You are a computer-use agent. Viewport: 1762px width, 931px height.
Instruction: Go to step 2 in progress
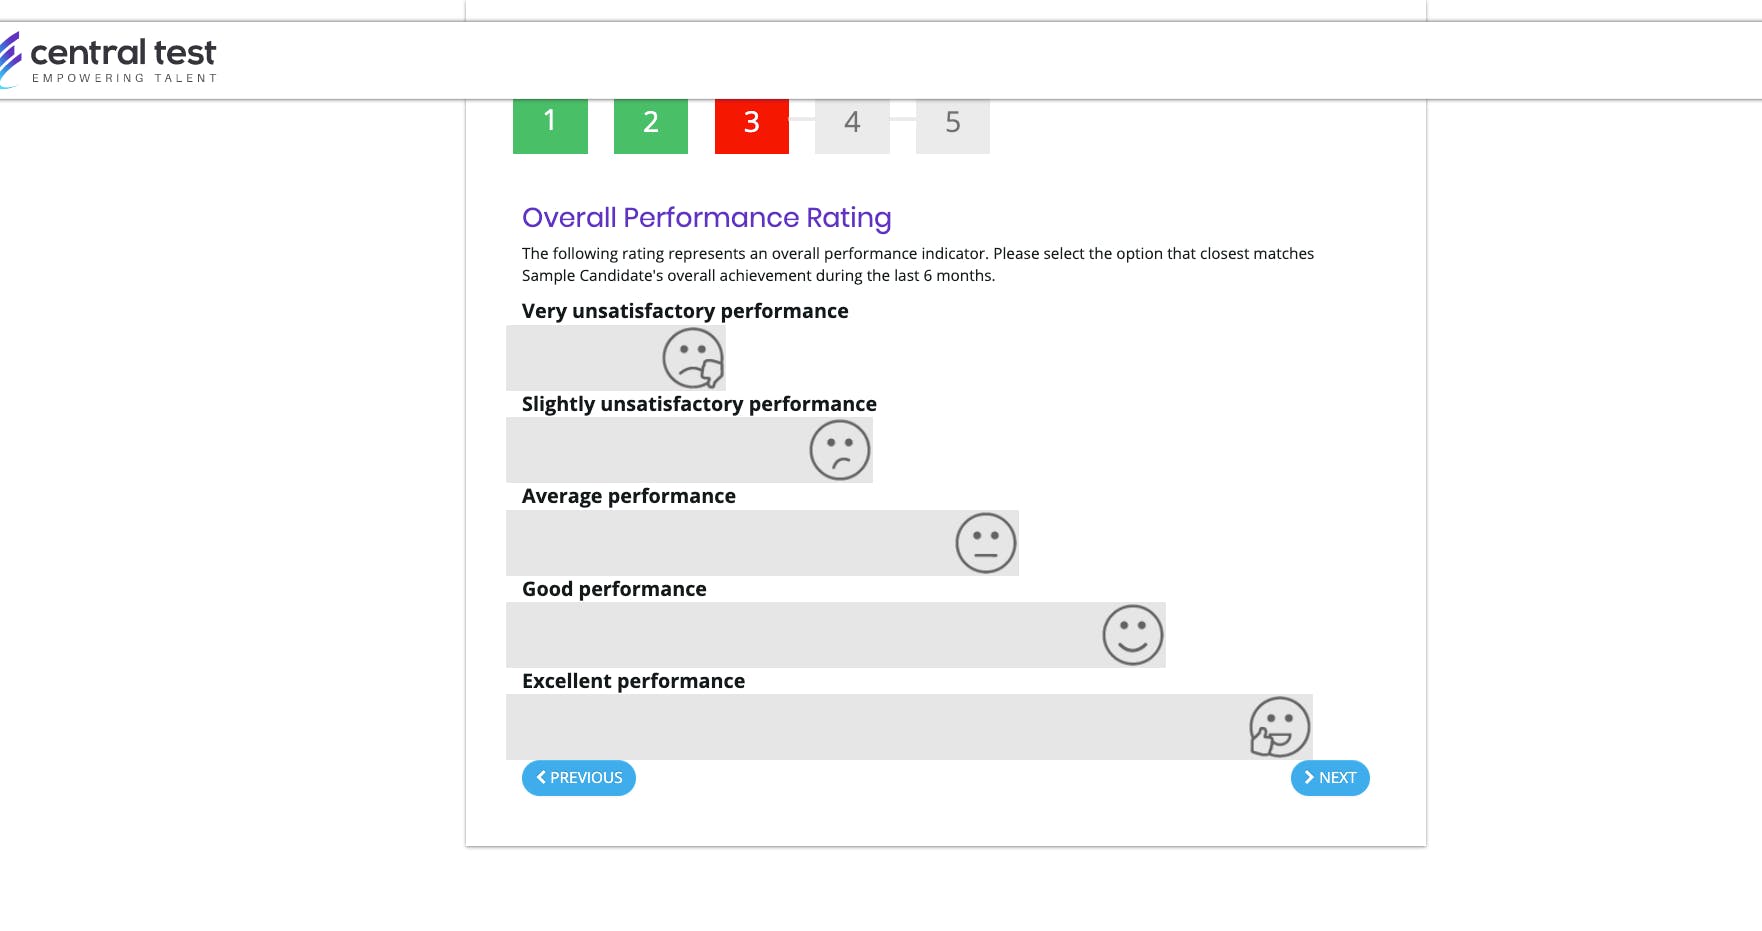coord(651,126)
